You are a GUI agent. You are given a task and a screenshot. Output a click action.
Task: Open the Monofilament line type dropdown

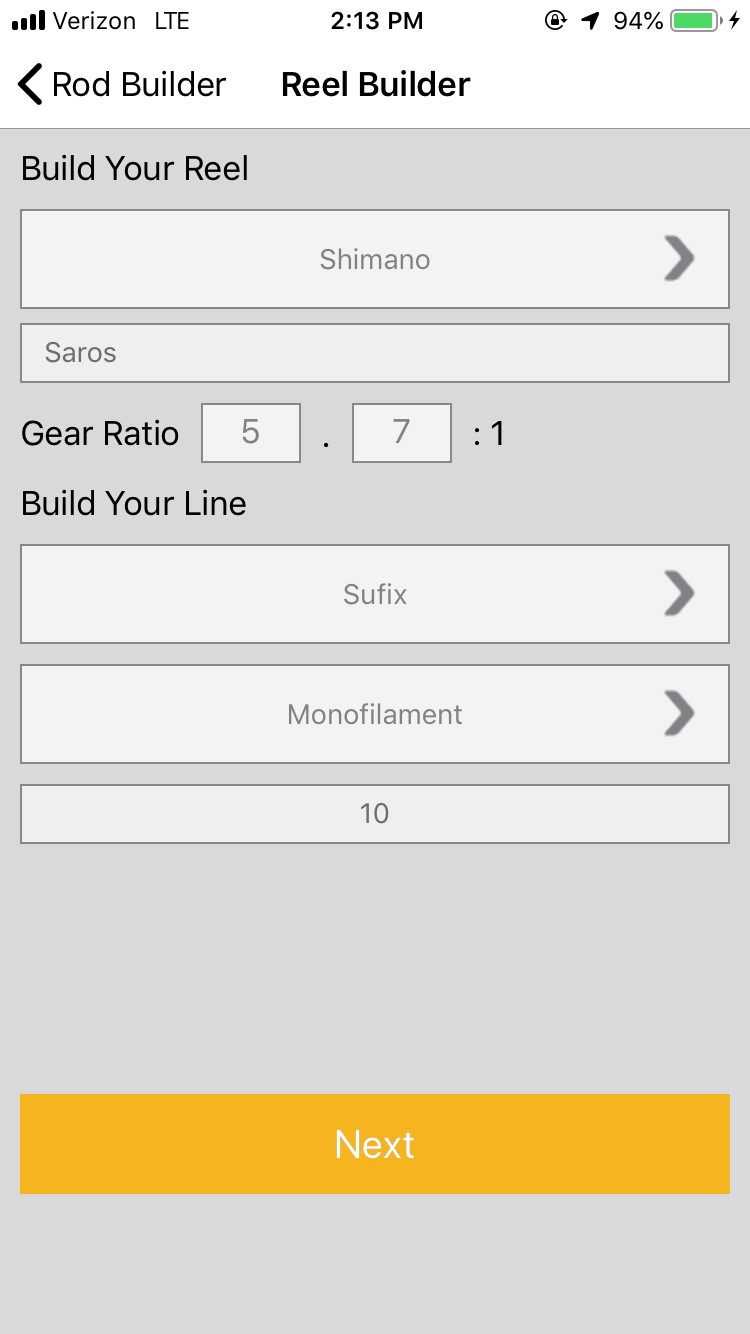click(375, 714)
